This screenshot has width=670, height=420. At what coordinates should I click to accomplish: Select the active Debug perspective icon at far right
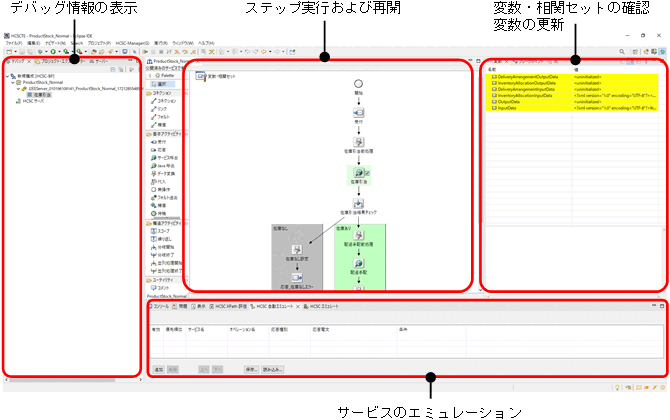662,52
